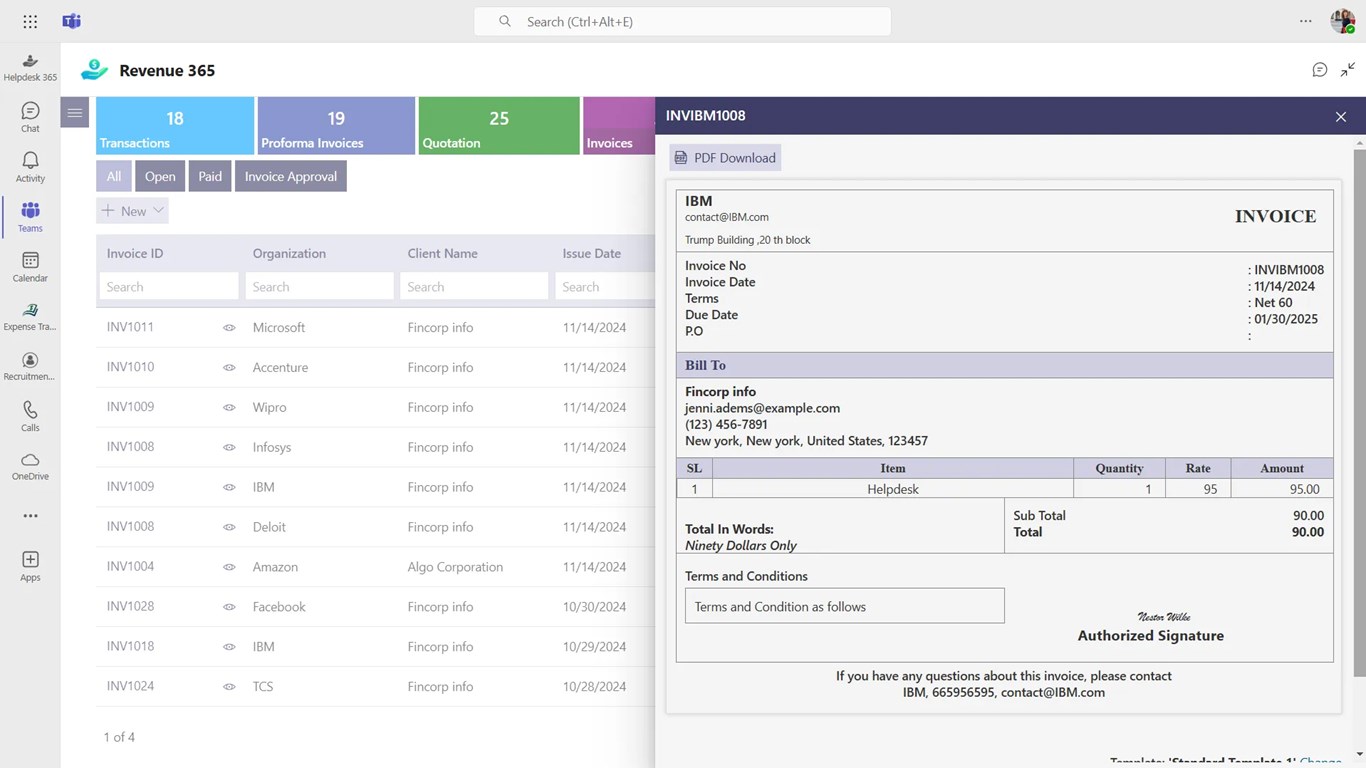View Accenture invoice via eye icon
This screenshot has height=768, width=1366.
coord(229,367)
